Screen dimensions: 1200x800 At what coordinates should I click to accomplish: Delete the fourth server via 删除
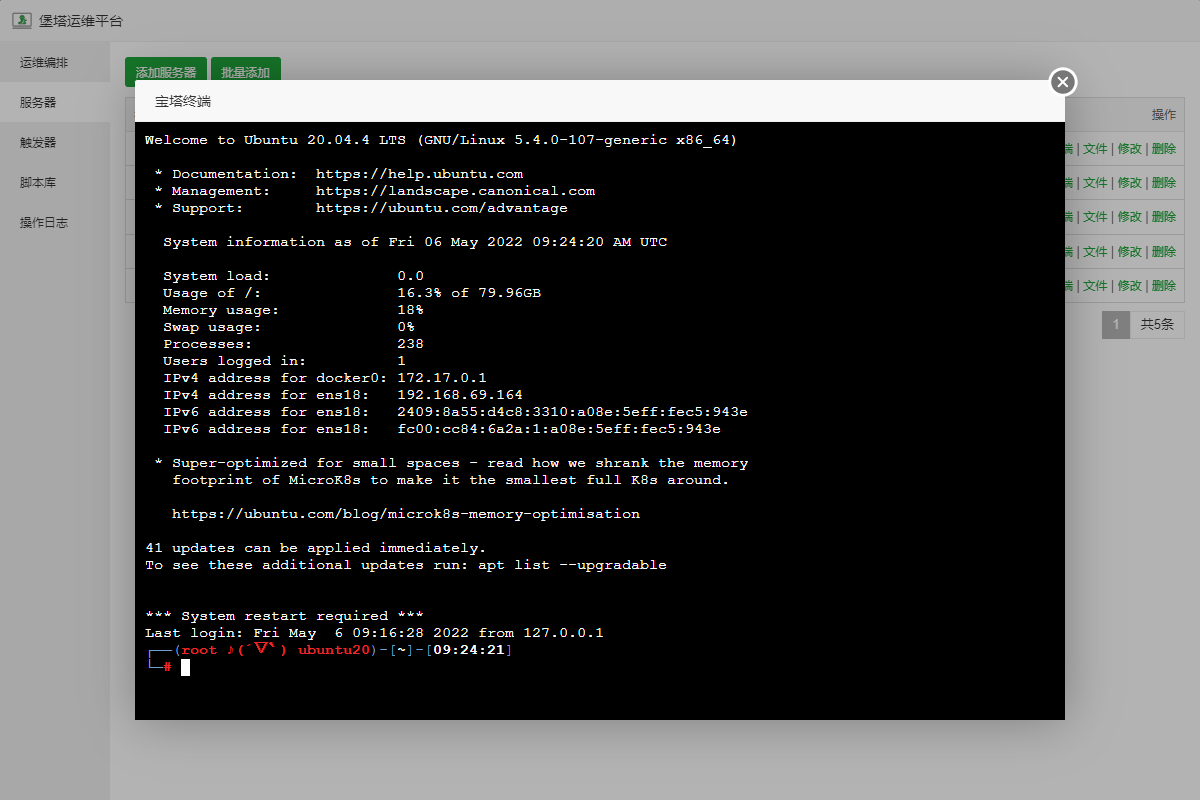(1163, 252)
